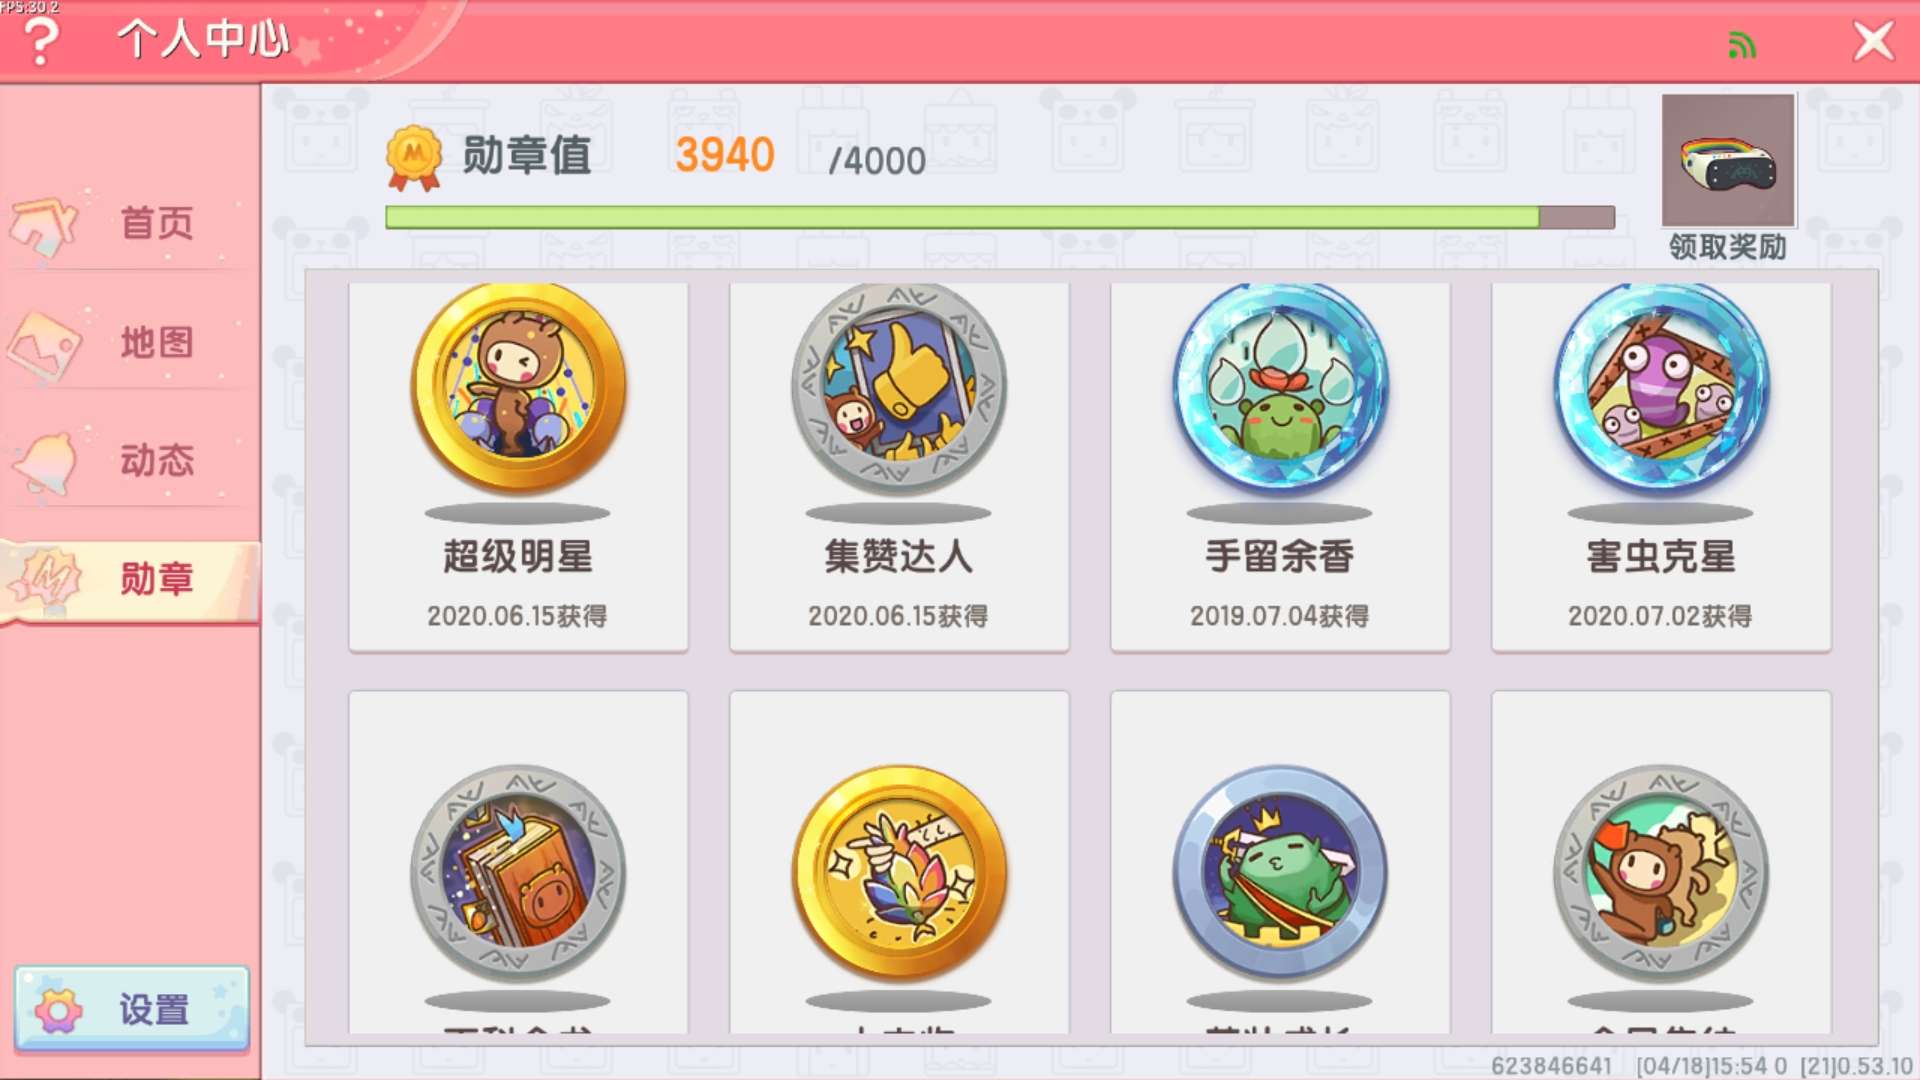Viewport: 1920px width, 1080px height.
Task: Select the crowned green frog medal
Action: tap(1280, 873)
